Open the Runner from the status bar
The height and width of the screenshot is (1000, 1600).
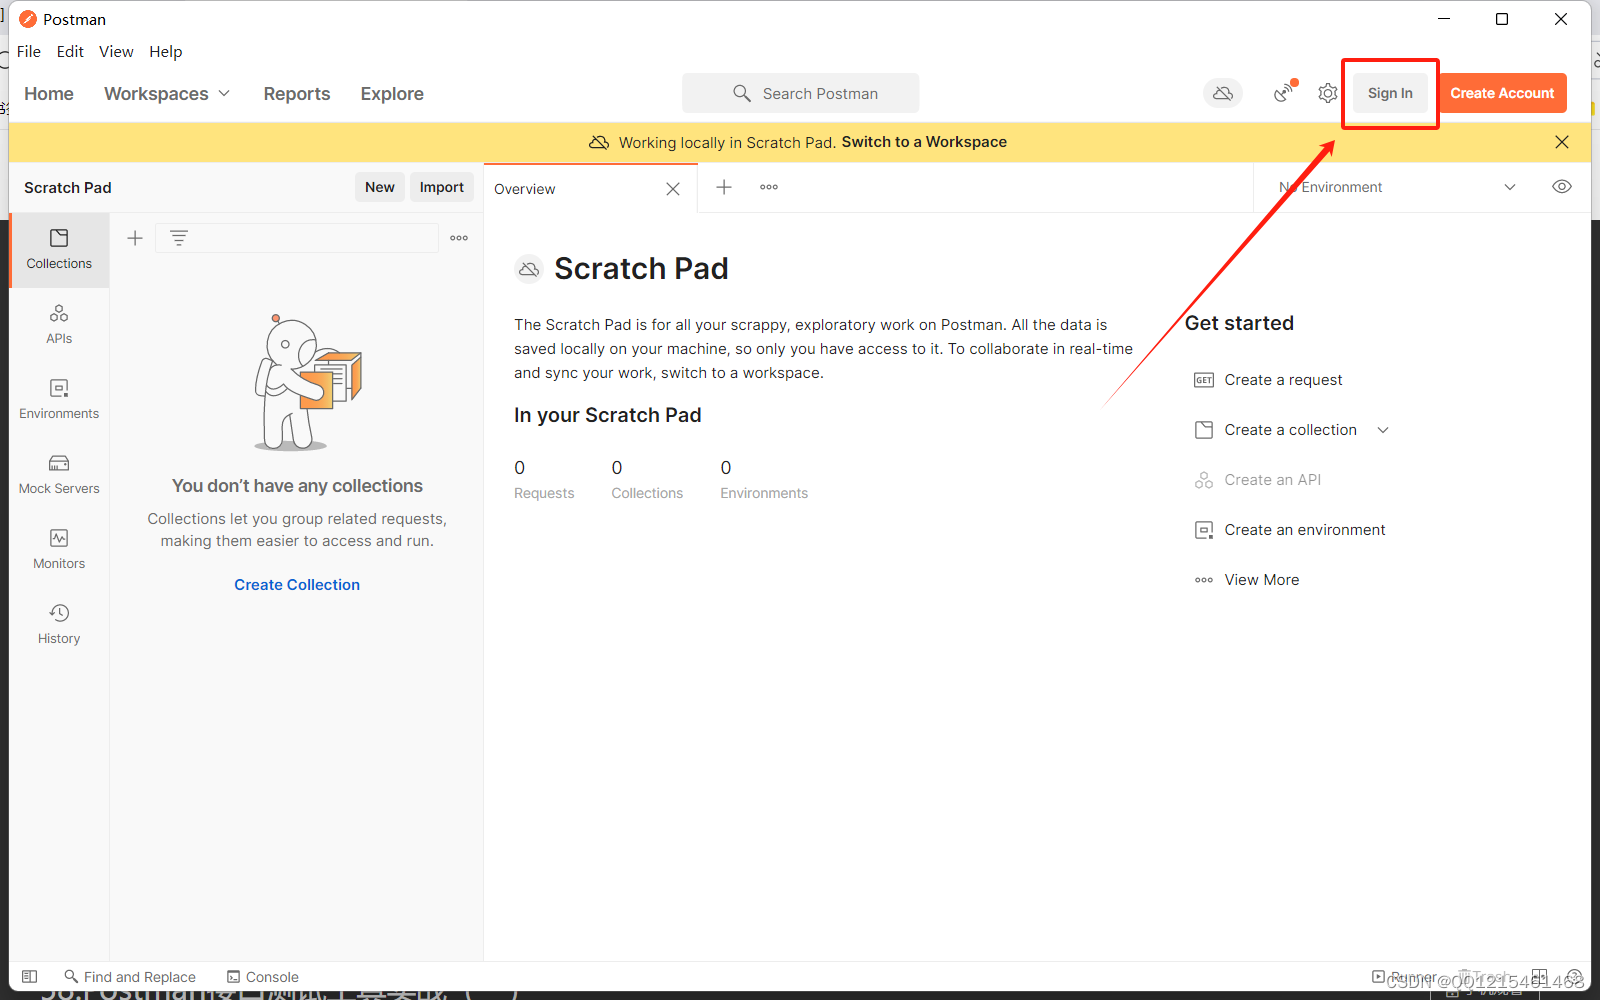[1404, 977]
